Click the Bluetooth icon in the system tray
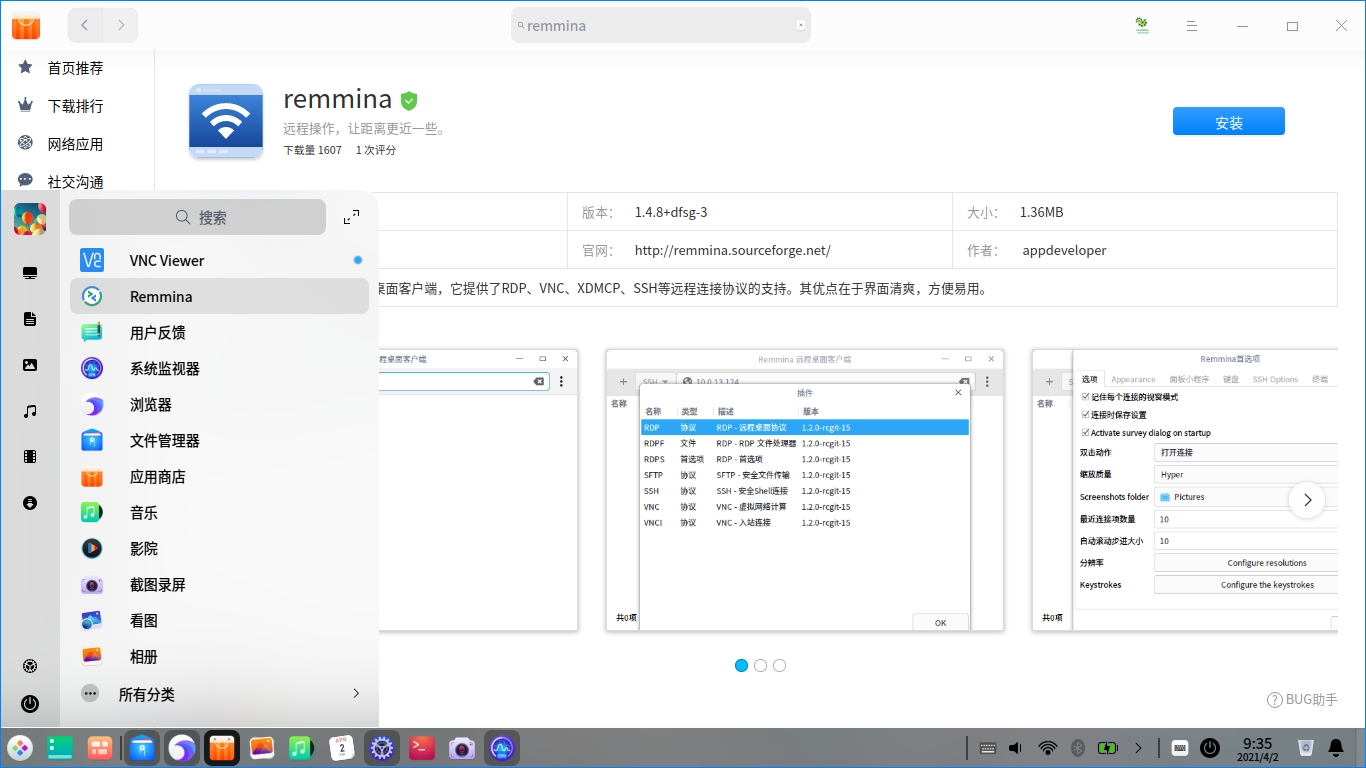Viewport: 1366px width, 768px height. tap(1078, 748)
